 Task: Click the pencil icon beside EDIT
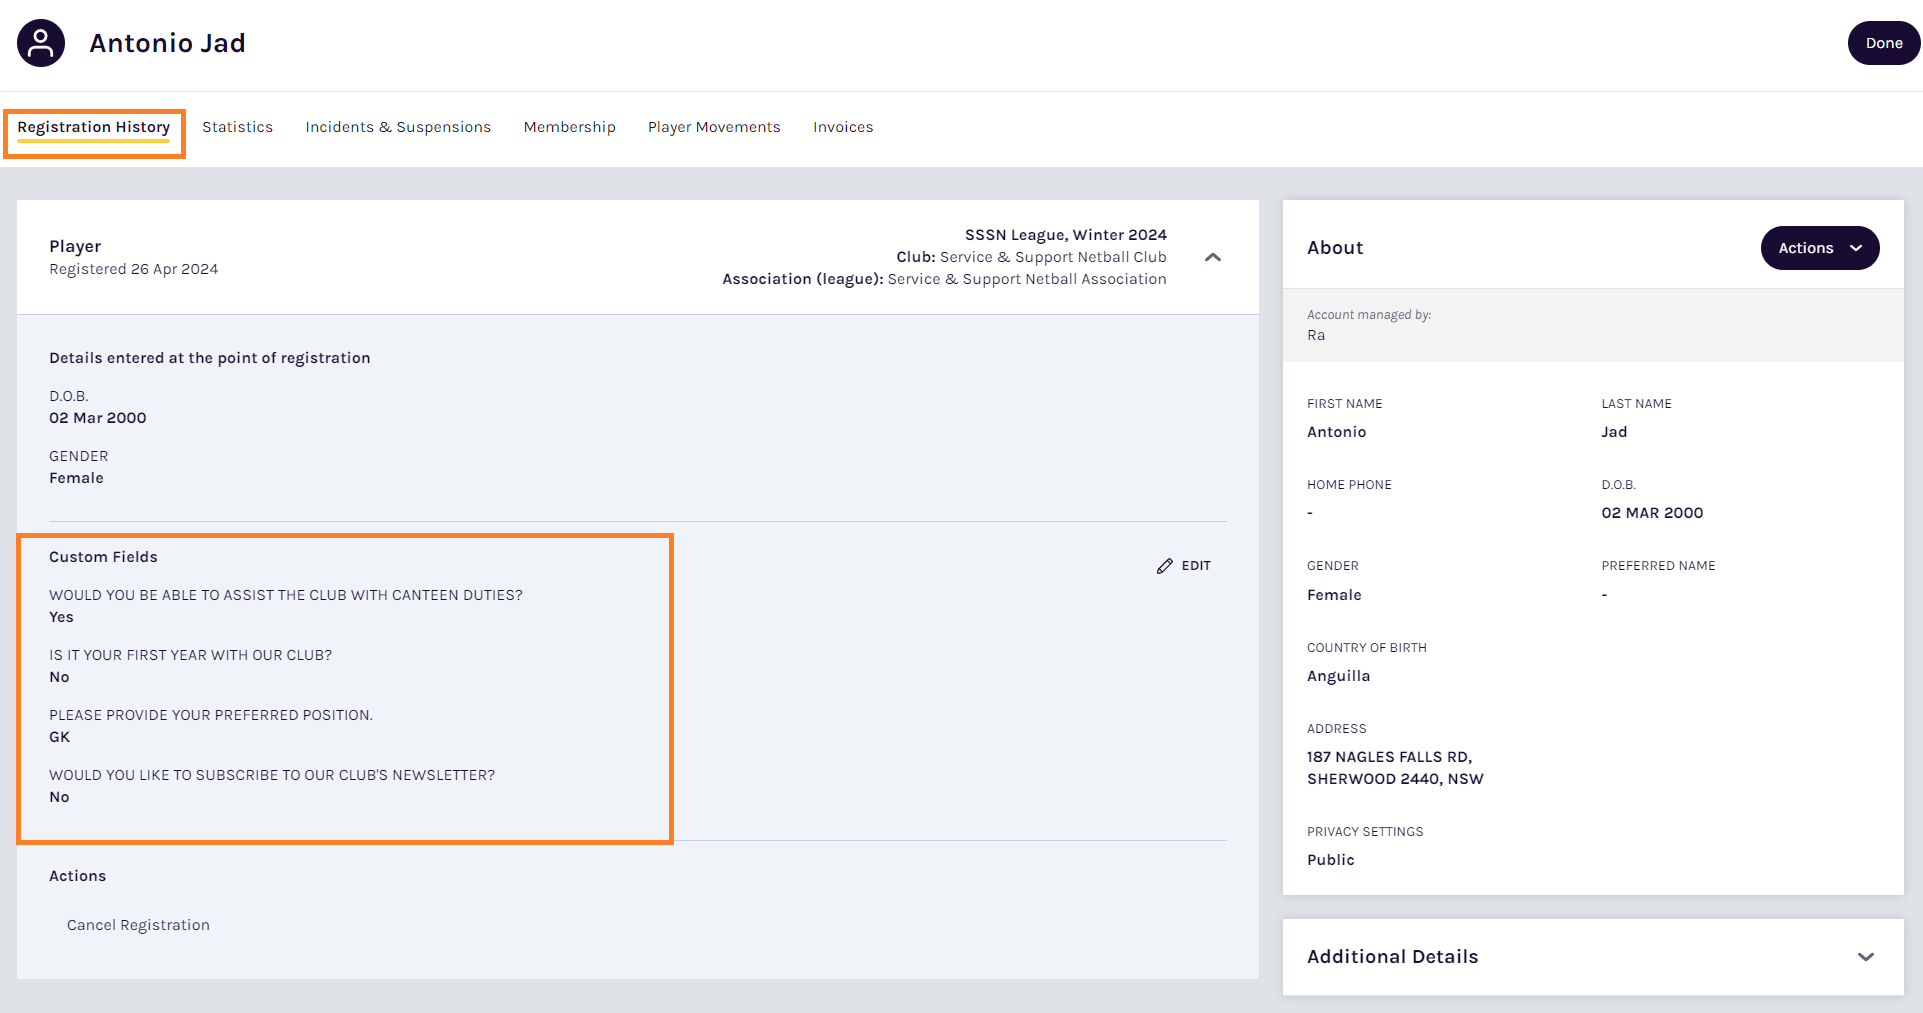tap(1164, 566)
